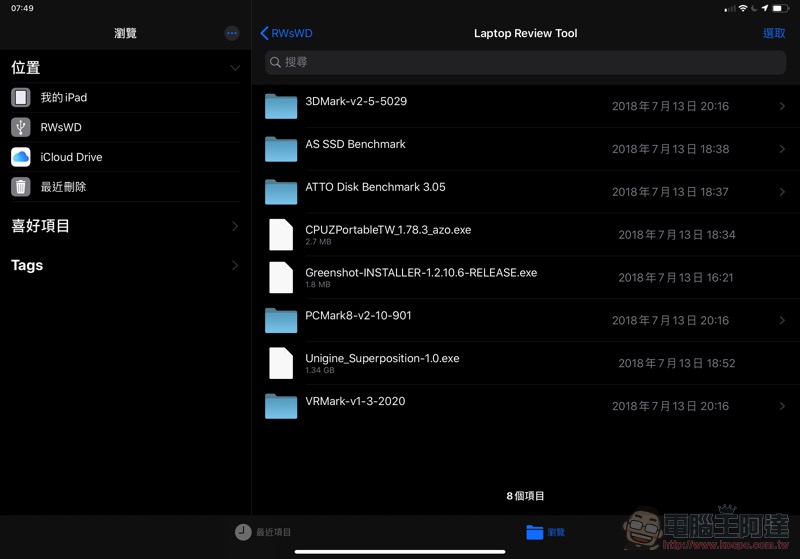Click the 3DMark-v2-5-5029 name
This screenshot has height=559, width=800.
coord(356,101)
